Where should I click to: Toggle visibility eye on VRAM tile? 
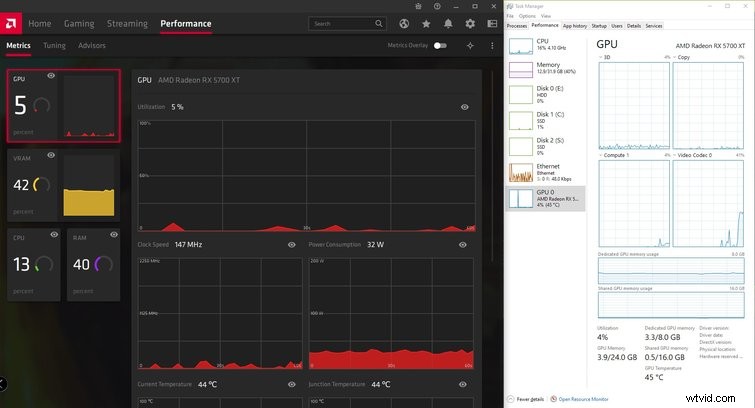pos(51,155)
